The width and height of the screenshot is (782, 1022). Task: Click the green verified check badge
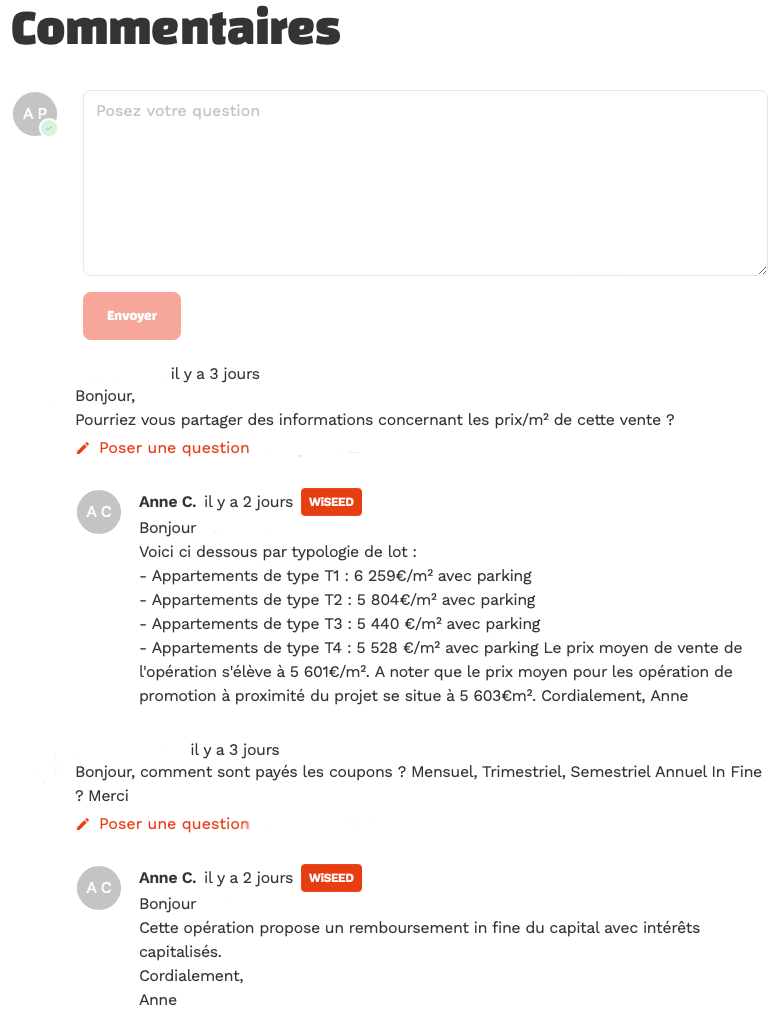[49, 128]
